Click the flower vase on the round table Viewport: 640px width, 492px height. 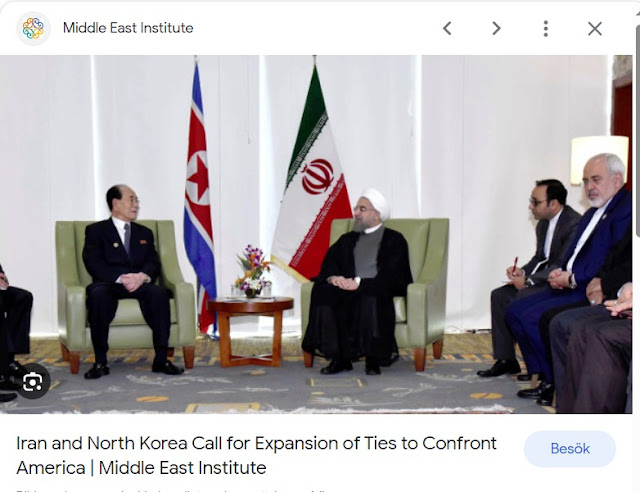pos(252,272)
